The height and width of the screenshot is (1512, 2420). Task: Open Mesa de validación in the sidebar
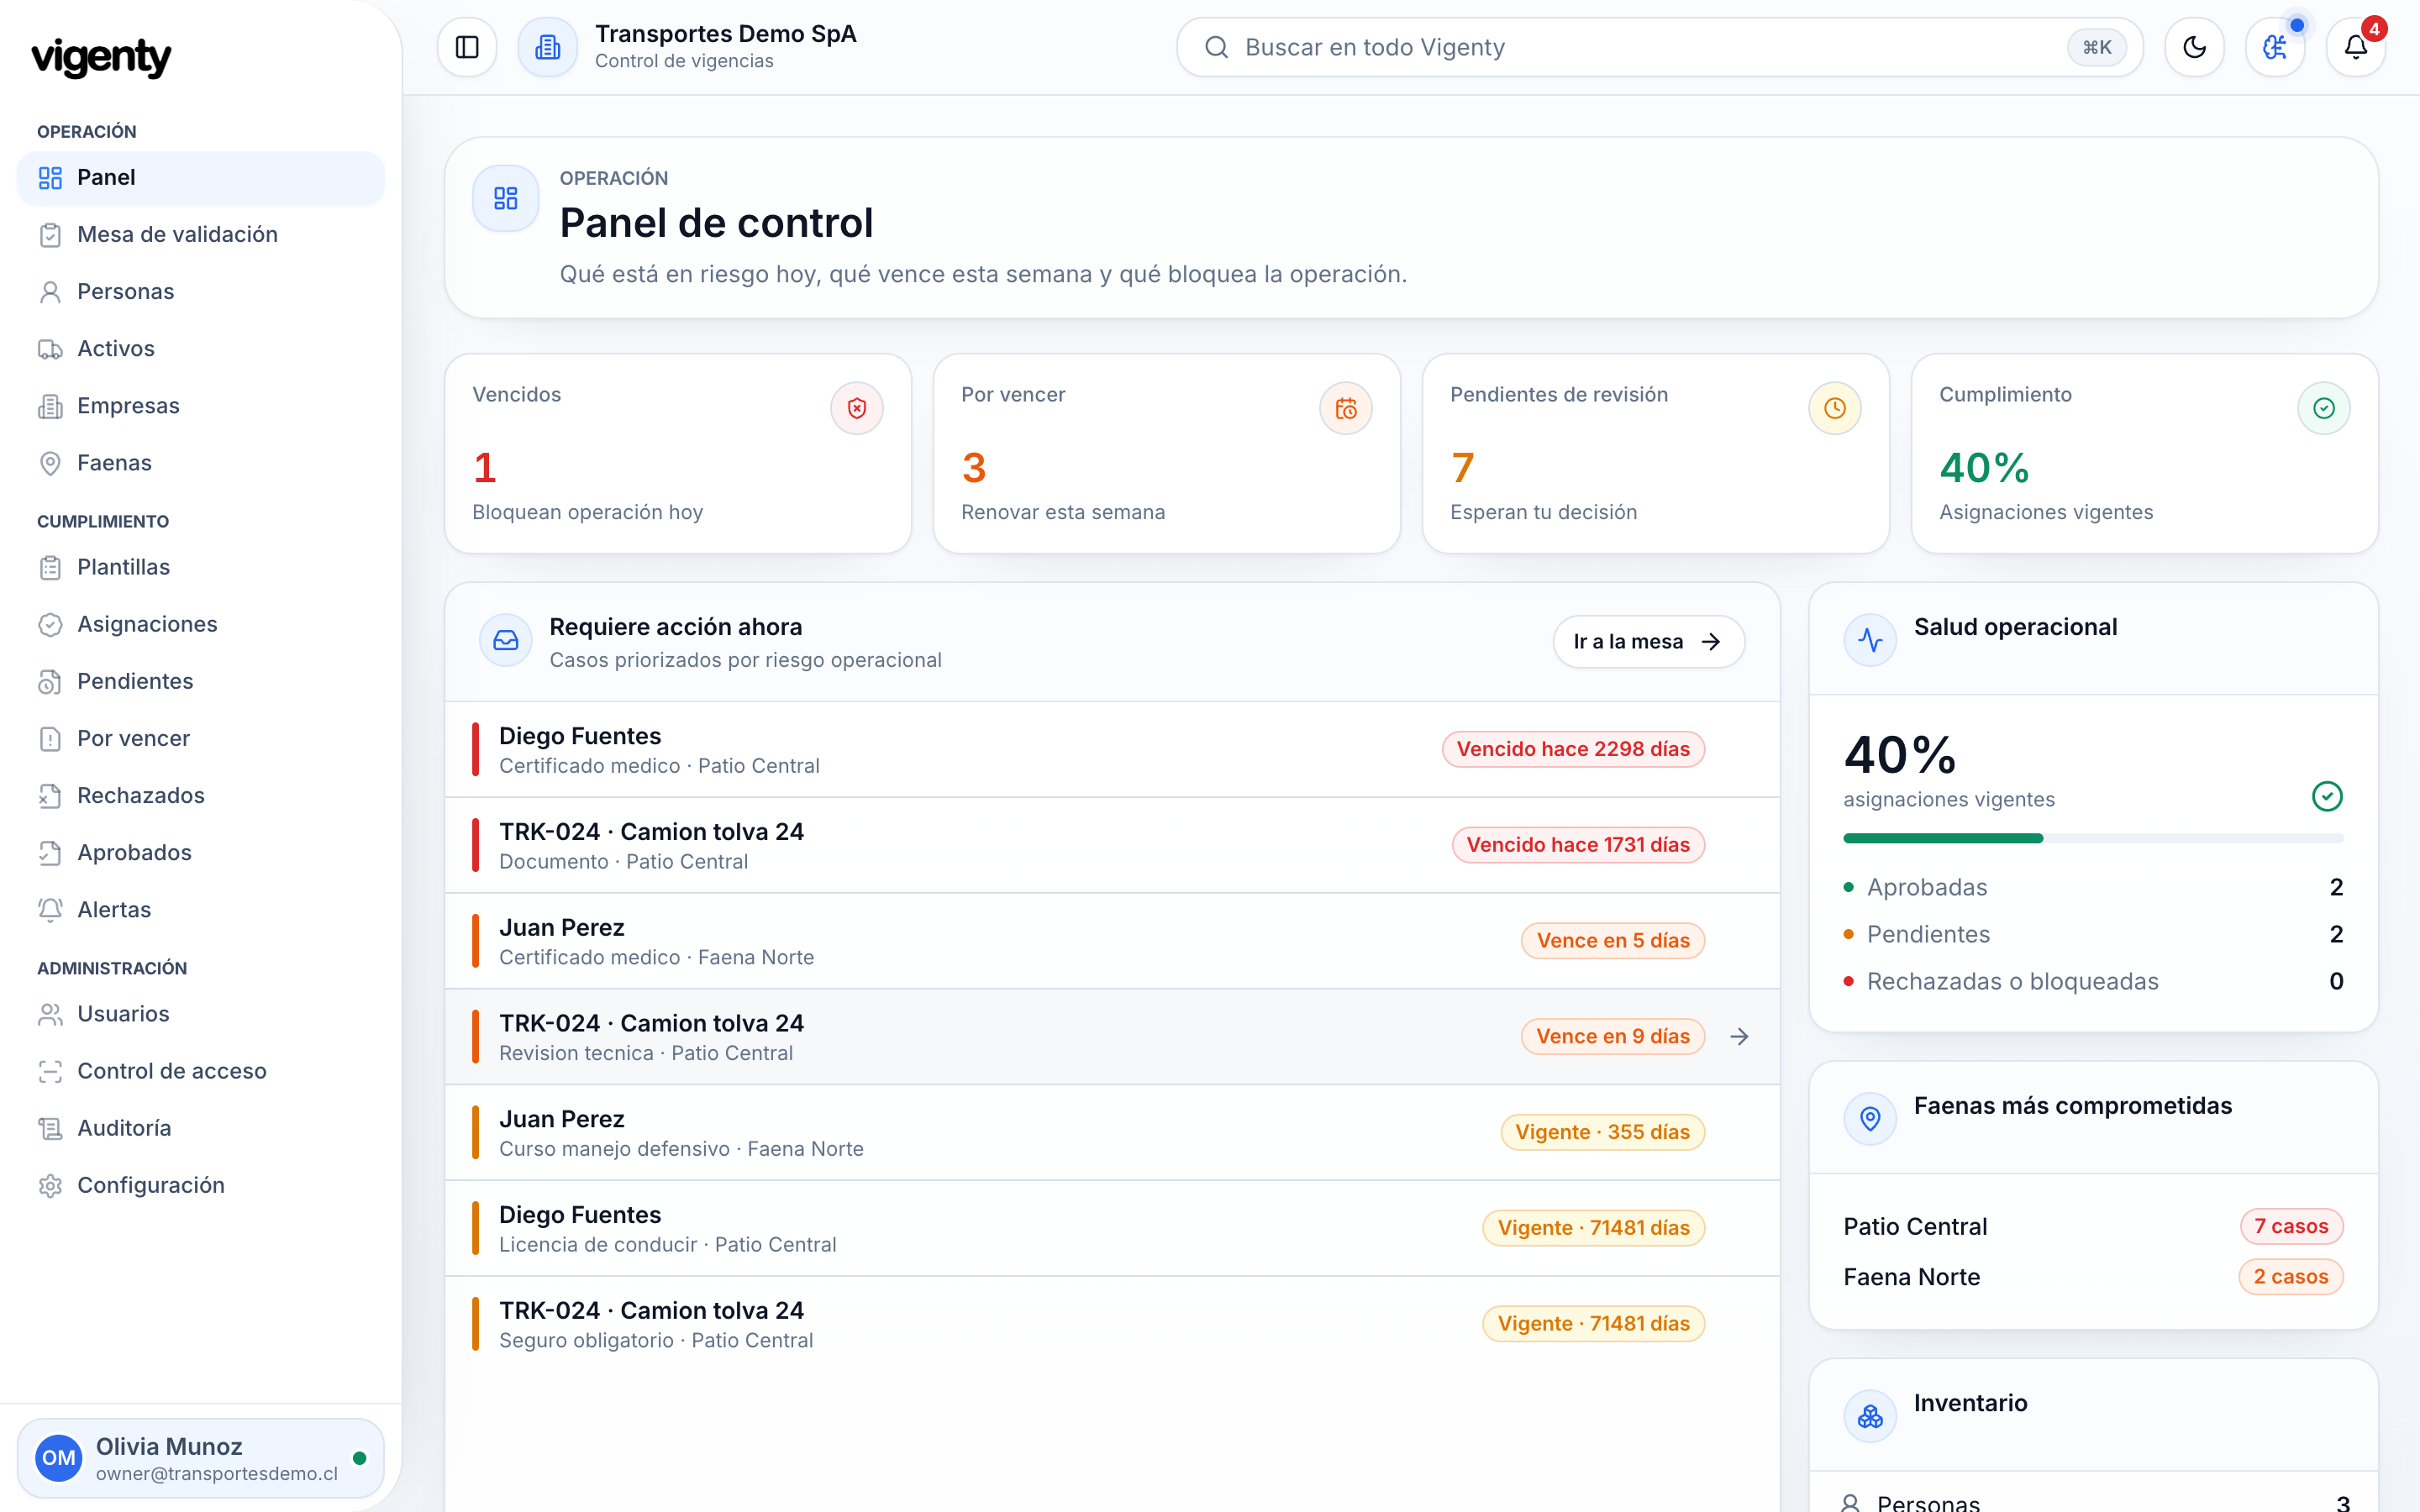[201, 235]
